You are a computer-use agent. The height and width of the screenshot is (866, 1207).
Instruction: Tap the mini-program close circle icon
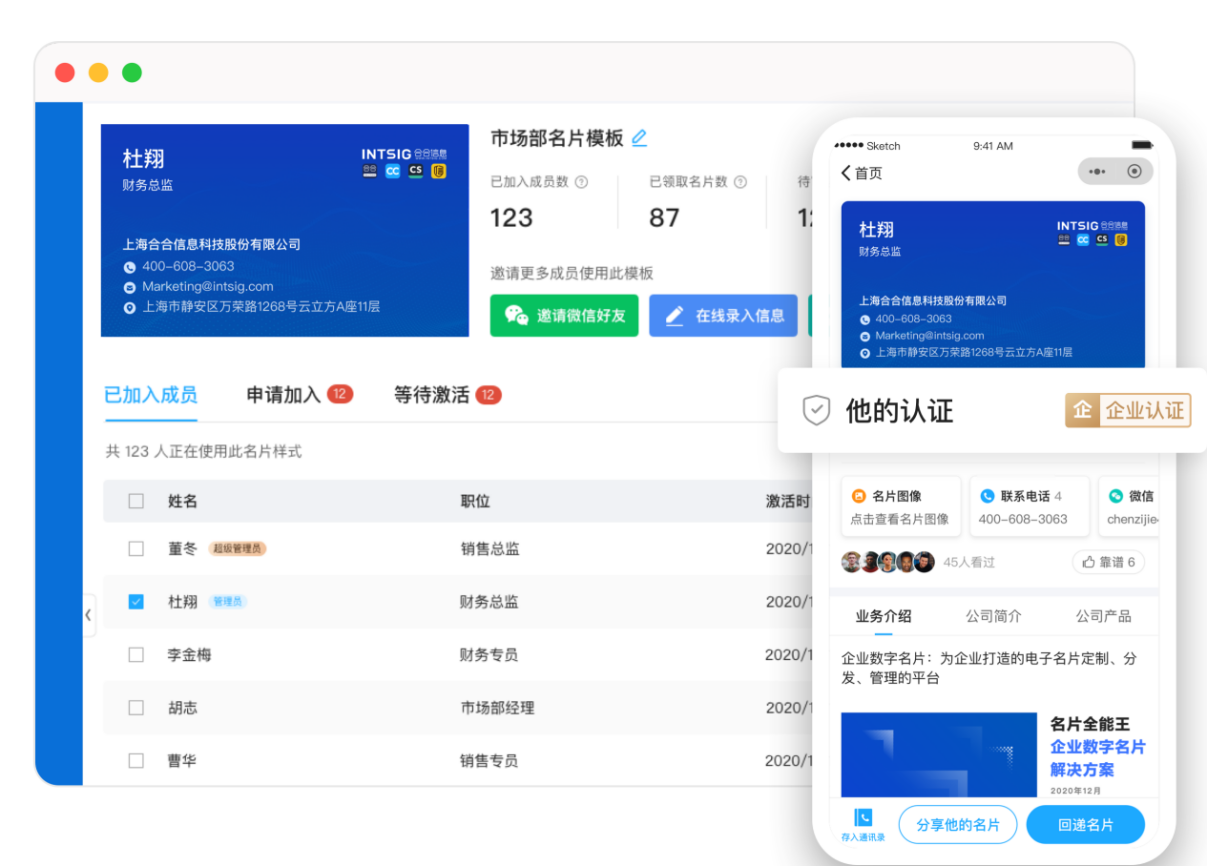tap(1134, 171)
